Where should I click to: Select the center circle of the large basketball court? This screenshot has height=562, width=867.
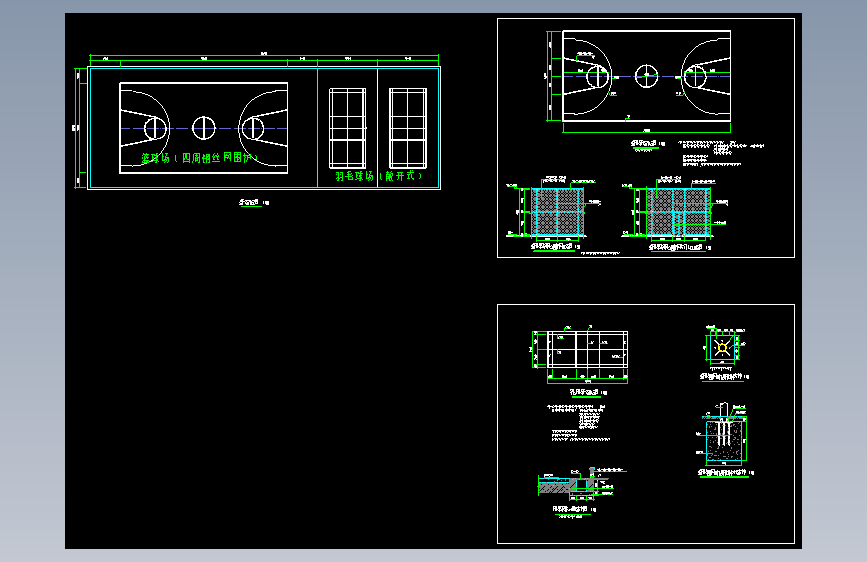coord(203,128)
